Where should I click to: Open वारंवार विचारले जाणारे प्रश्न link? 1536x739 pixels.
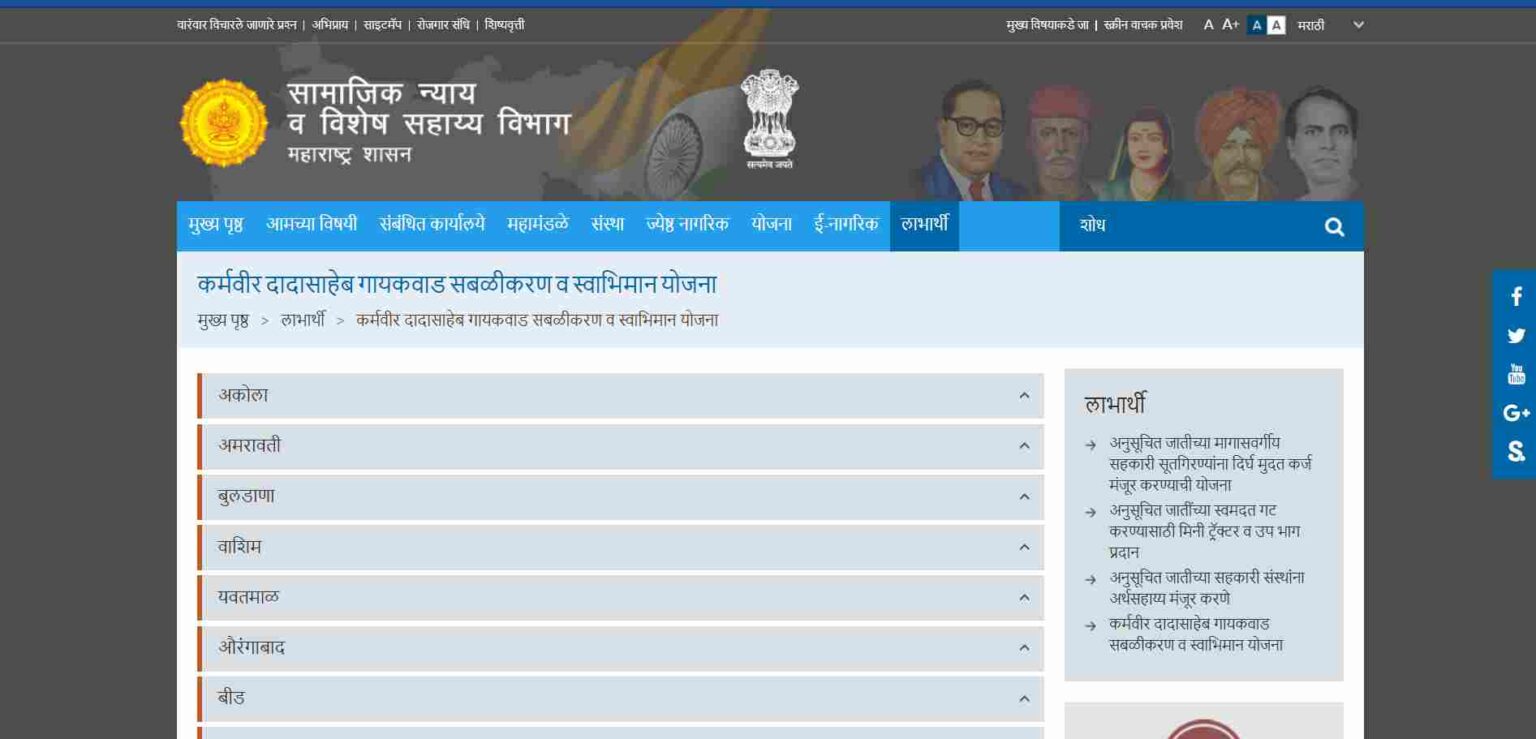[237, 25]
